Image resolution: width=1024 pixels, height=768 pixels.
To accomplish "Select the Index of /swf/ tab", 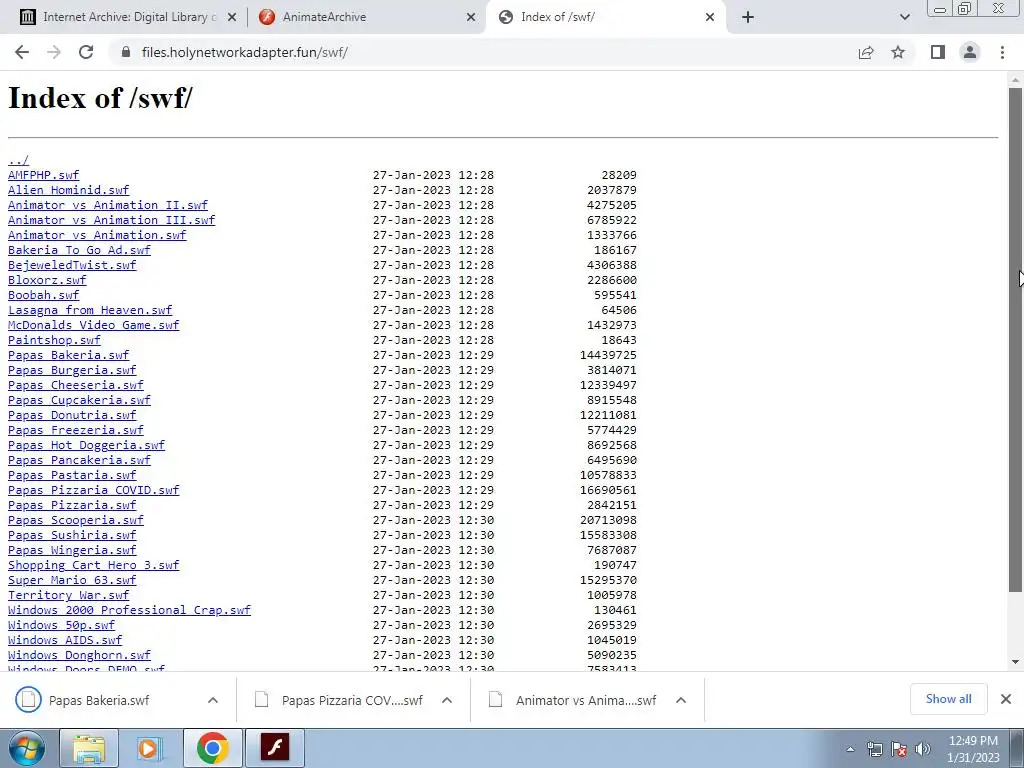I will [x=607, y=17].
